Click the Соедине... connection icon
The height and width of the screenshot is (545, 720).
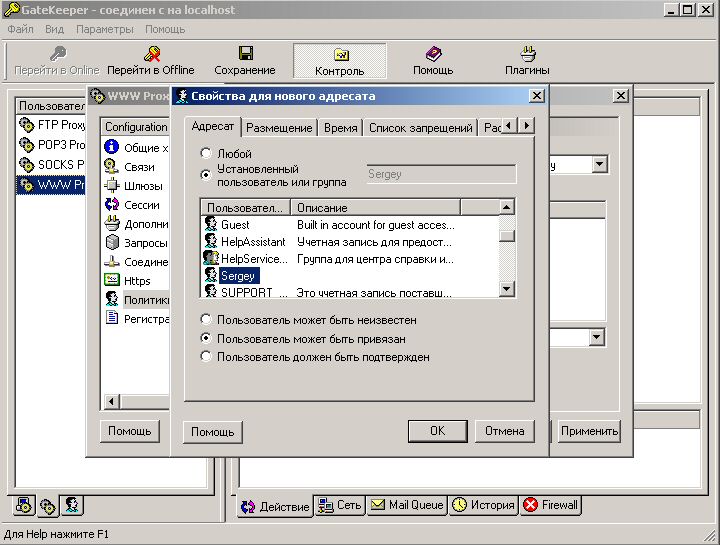(112, 261)
